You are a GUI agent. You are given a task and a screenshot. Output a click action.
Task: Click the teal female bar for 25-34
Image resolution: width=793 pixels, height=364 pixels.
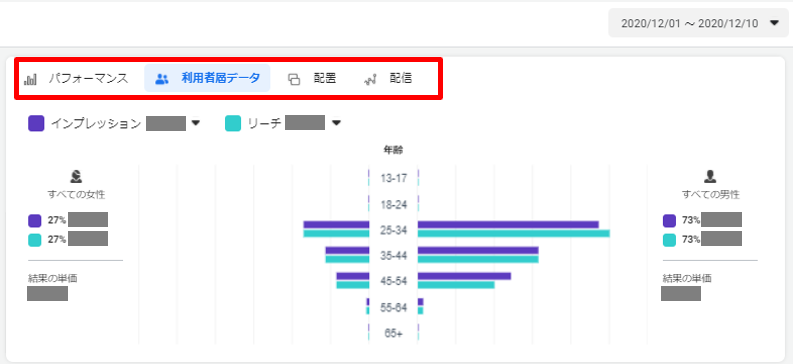336,234
